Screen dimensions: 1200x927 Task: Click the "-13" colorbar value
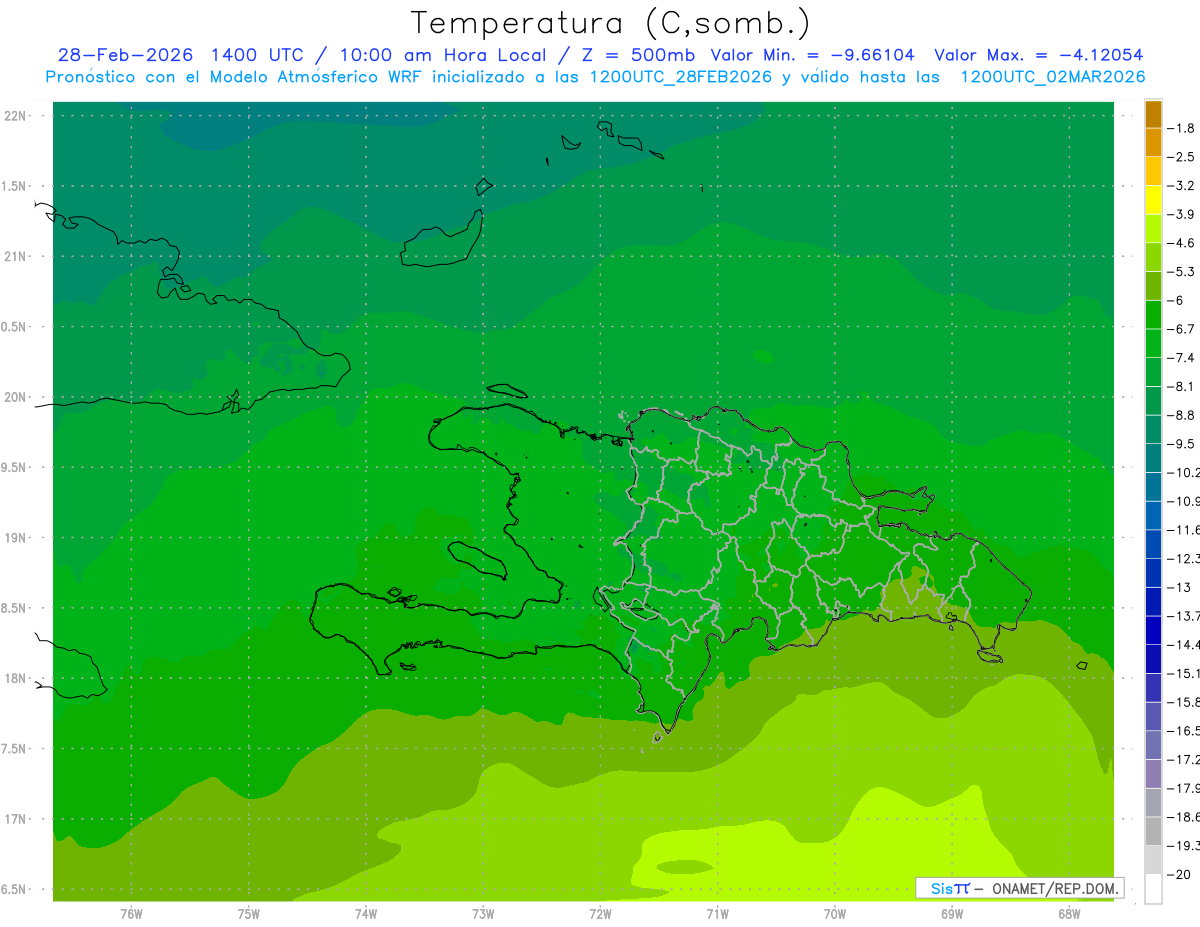[x=1178, y=587]
